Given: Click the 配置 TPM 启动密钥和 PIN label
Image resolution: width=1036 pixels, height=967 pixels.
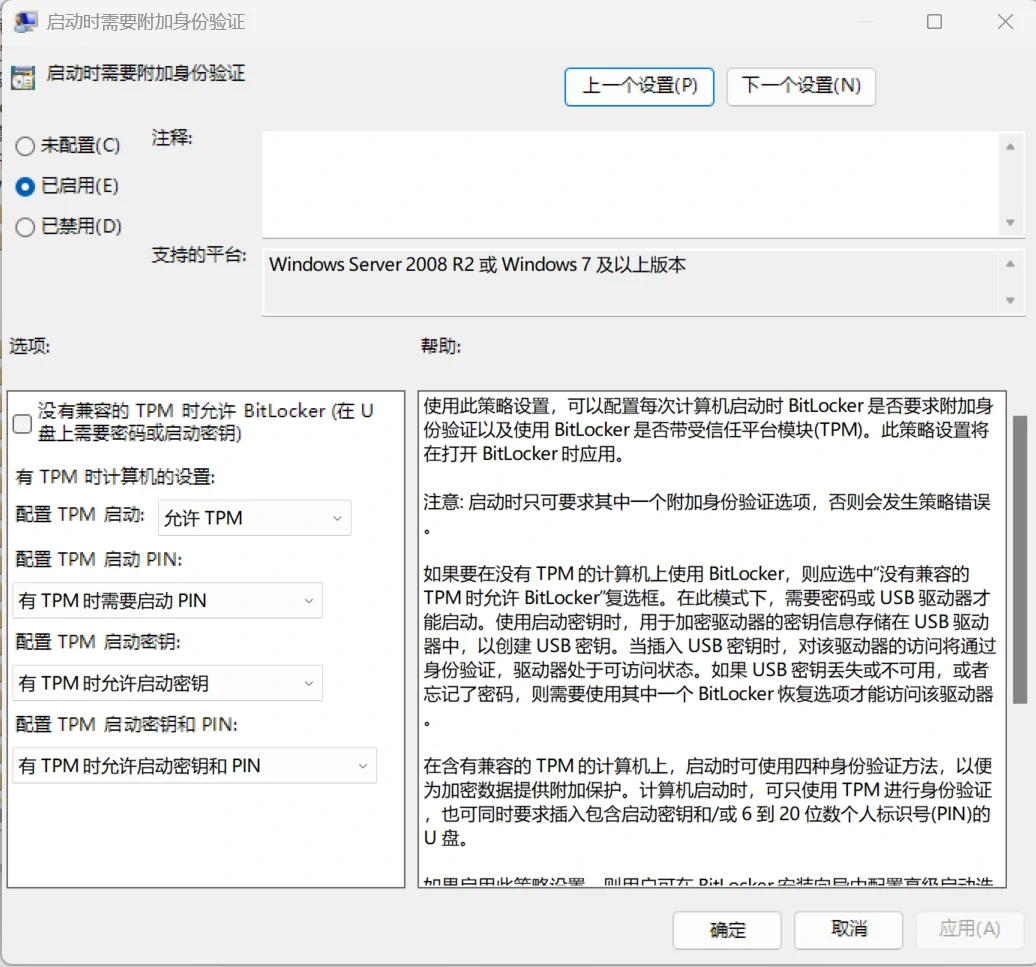Looking at the screenshot, I should tap(126, 725).
